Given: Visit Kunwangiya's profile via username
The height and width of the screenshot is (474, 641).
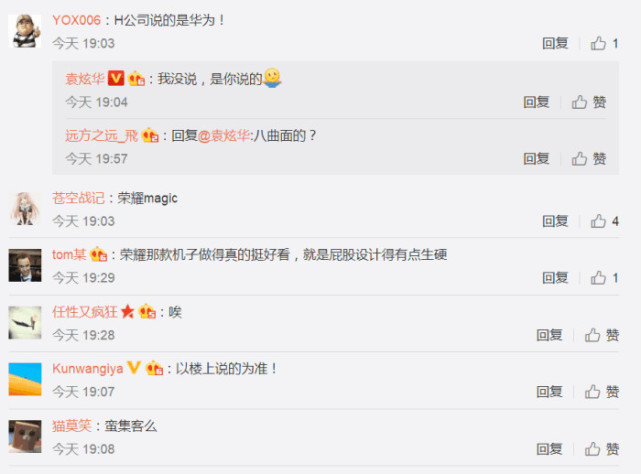Looking at the screenshot, I should click(x=87, y=368).
